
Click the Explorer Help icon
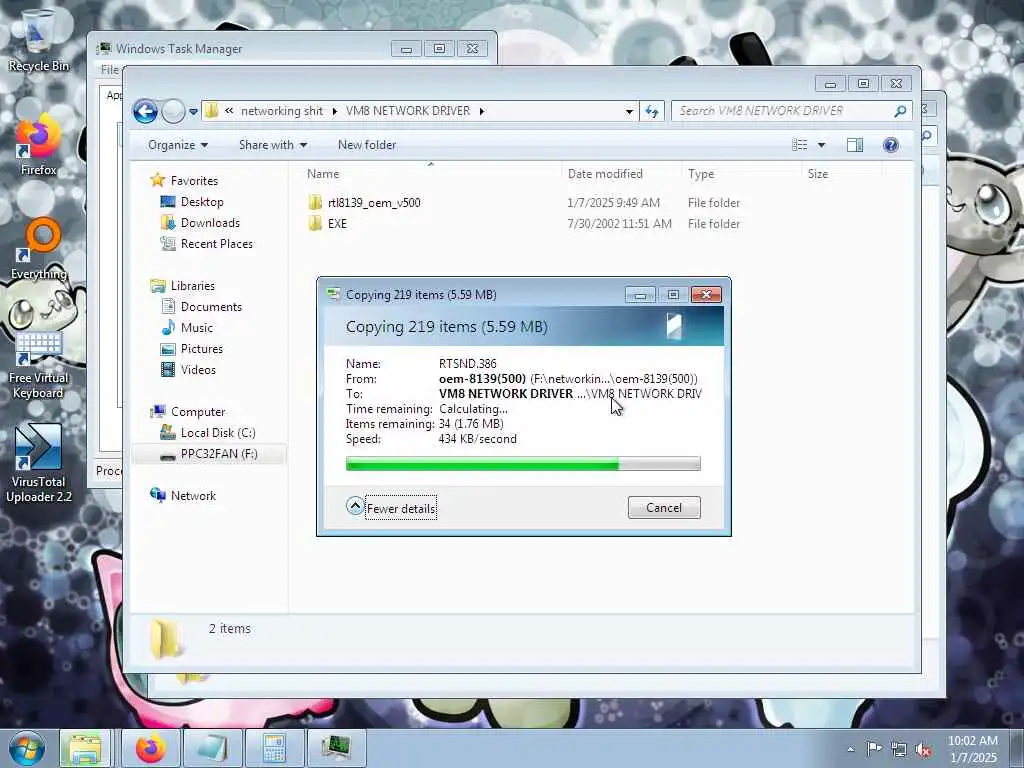(x=891, y=145)
